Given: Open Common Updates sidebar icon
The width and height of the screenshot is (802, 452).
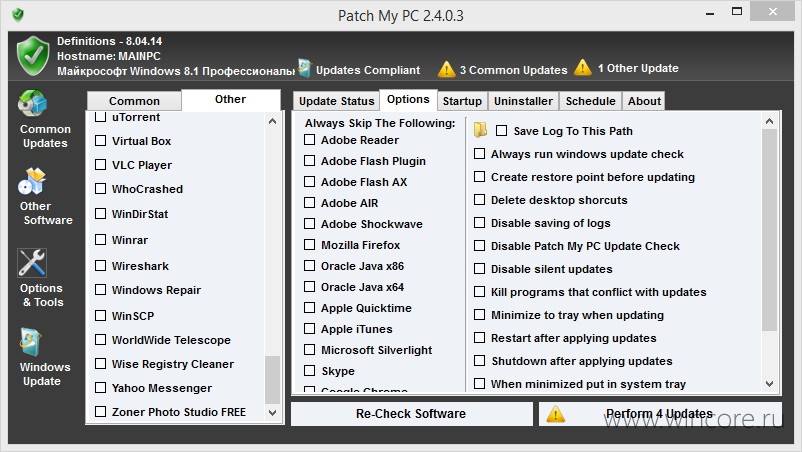Looking at the screenshot, I should [33, 103].
